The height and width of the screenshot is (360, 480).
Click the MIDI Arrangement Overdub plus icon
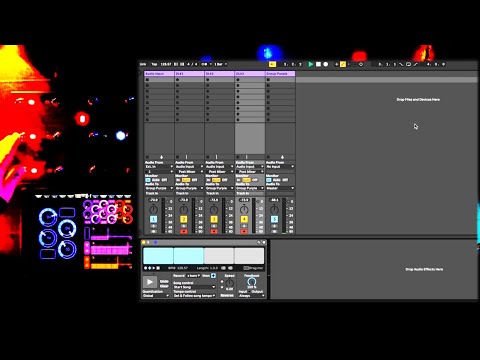coord(336,64)
